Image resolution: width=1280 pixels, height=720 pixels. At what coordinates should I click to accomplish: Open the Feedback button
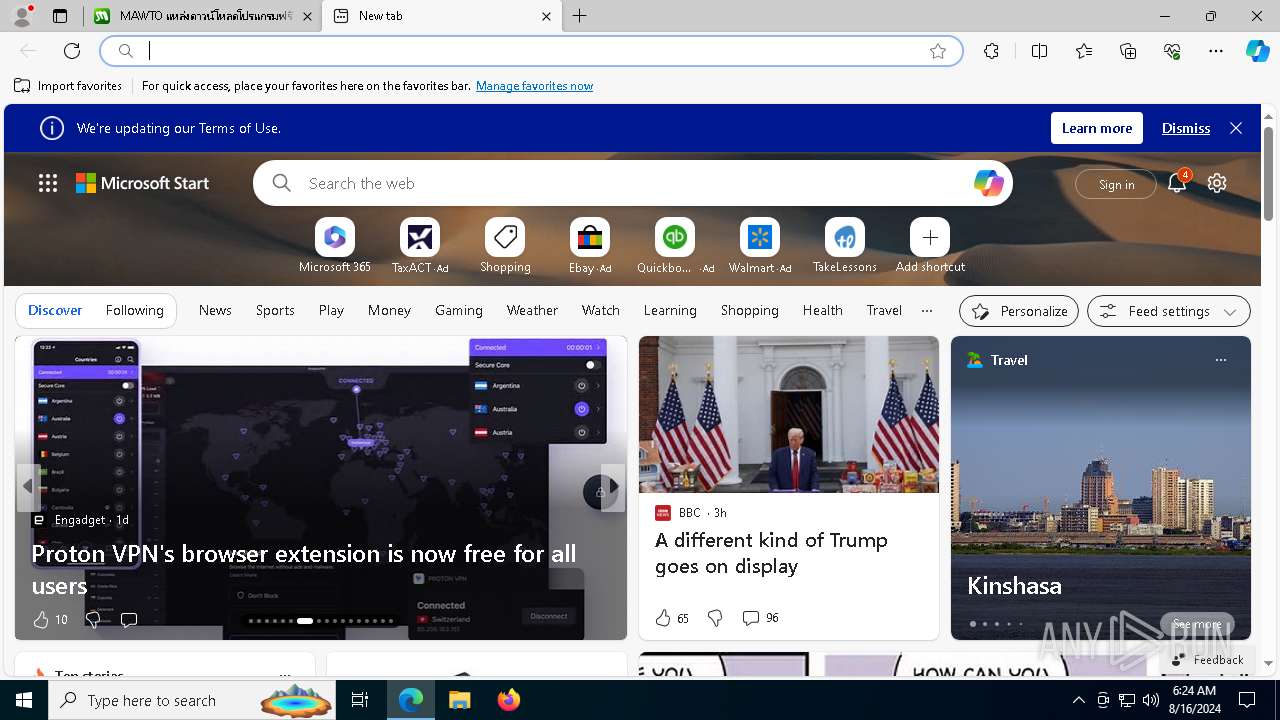coord(1207,659)
